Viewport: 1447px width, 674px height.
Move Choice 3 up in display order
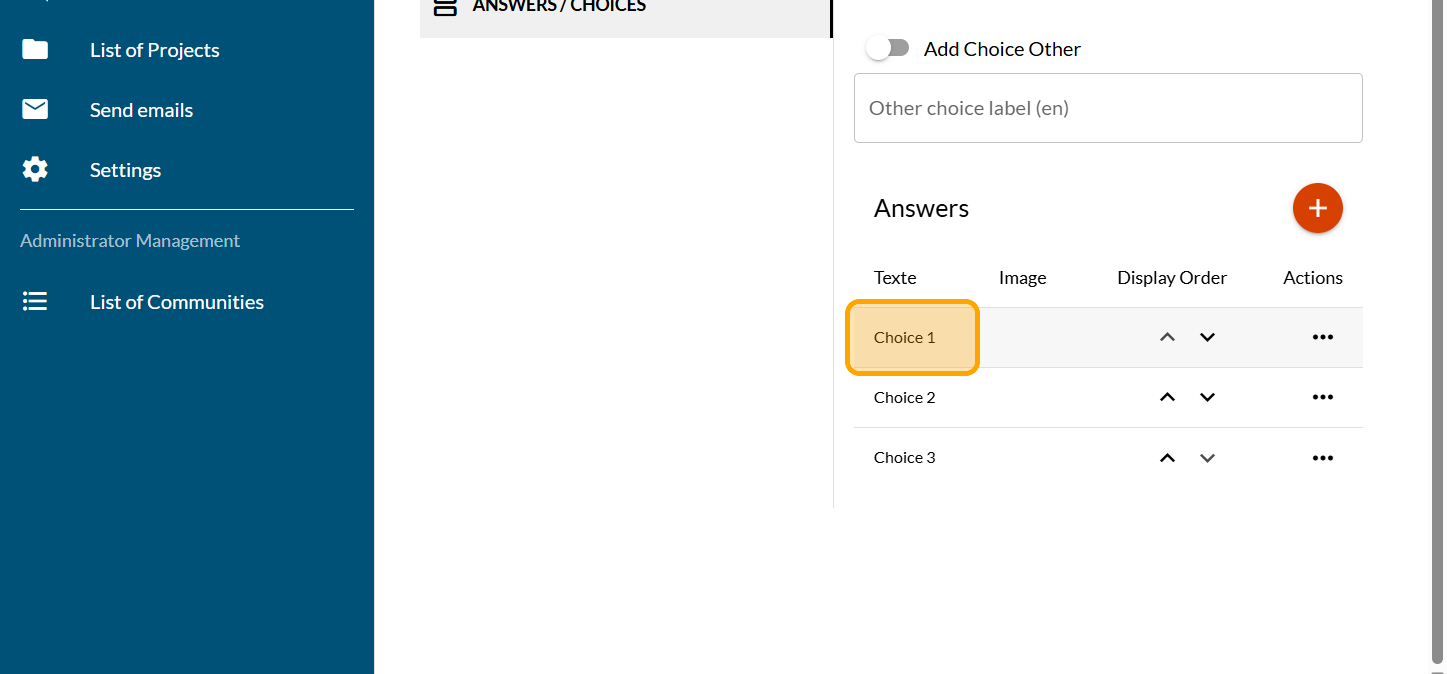tap(1167, 458)
